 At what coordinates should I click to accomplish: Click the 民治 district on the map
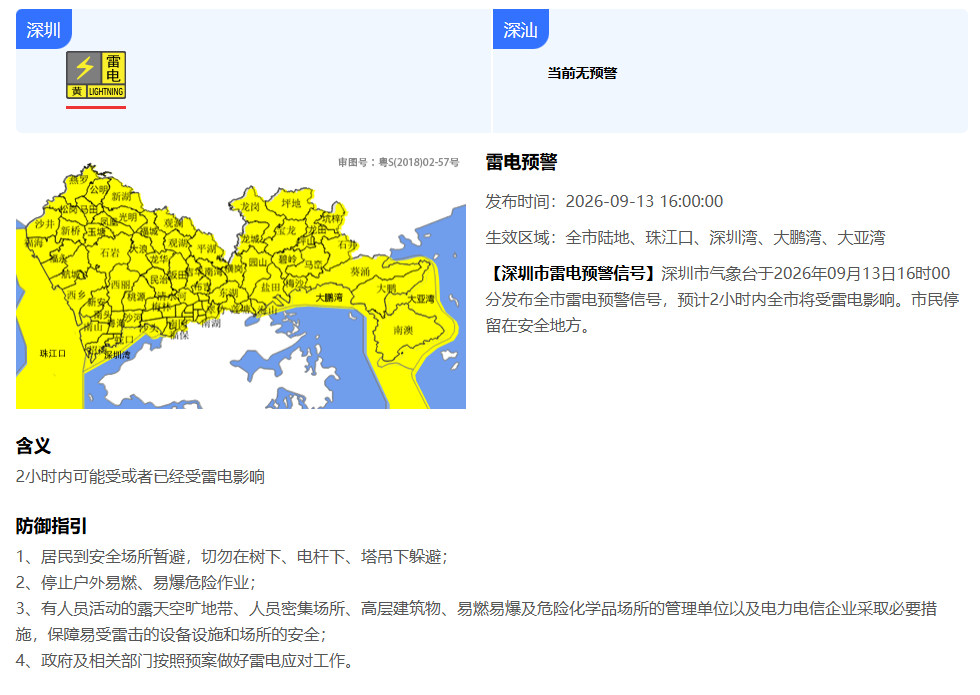pos(159,279)
